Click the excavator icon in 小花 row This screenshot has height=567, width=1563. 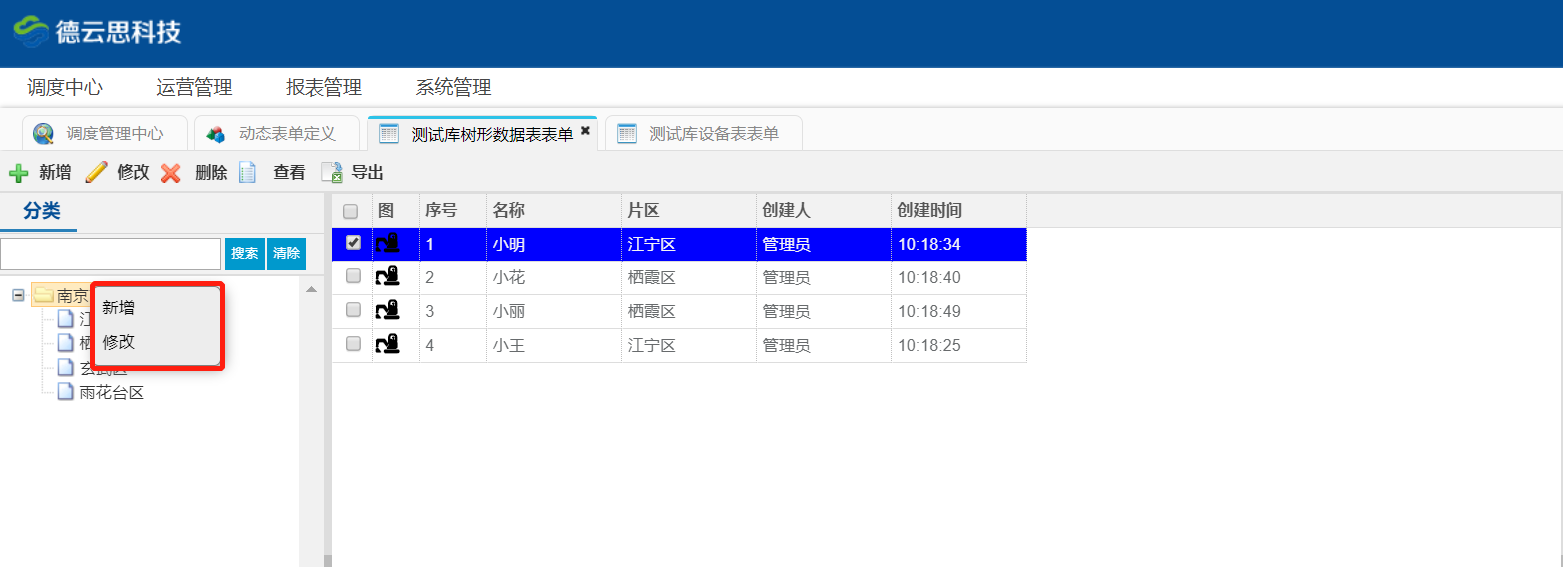tap(387, 277)
